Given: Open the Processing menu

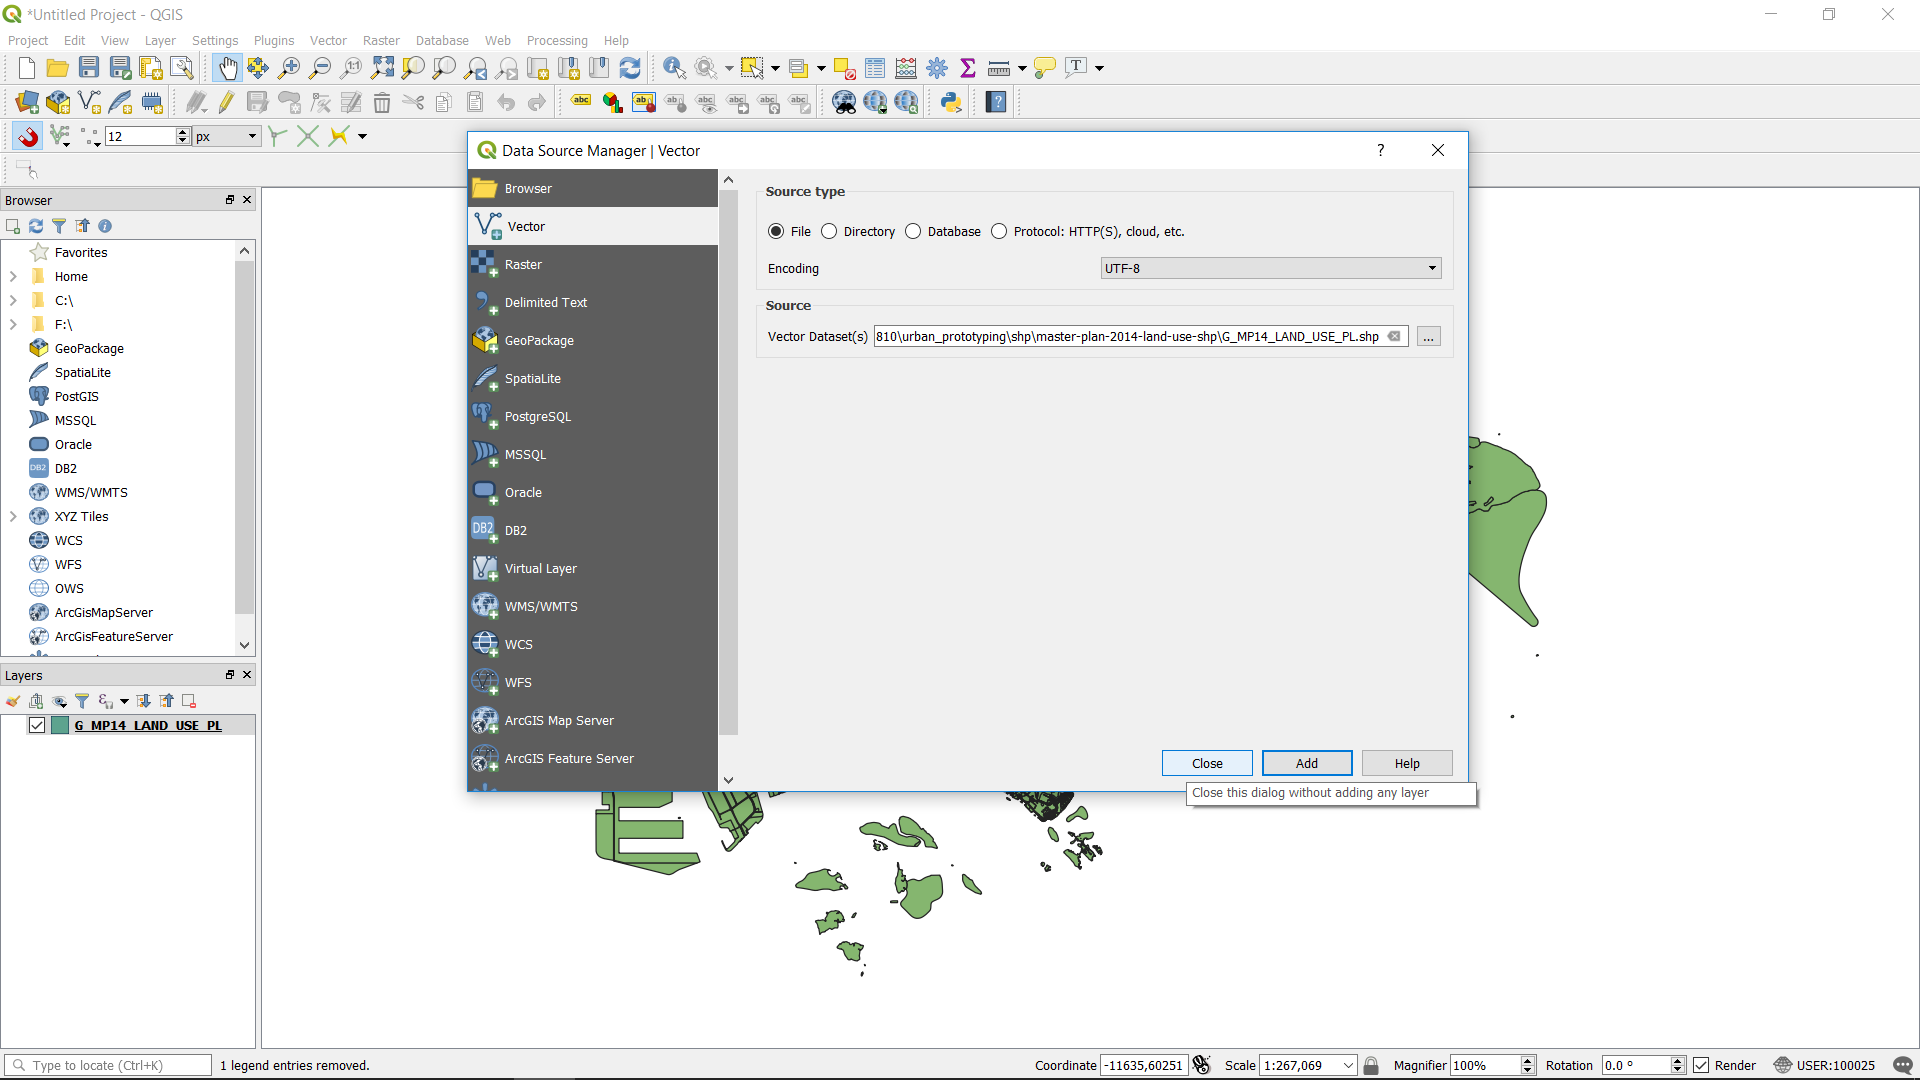Looking at the screenshot, I should tap(556, 41).
